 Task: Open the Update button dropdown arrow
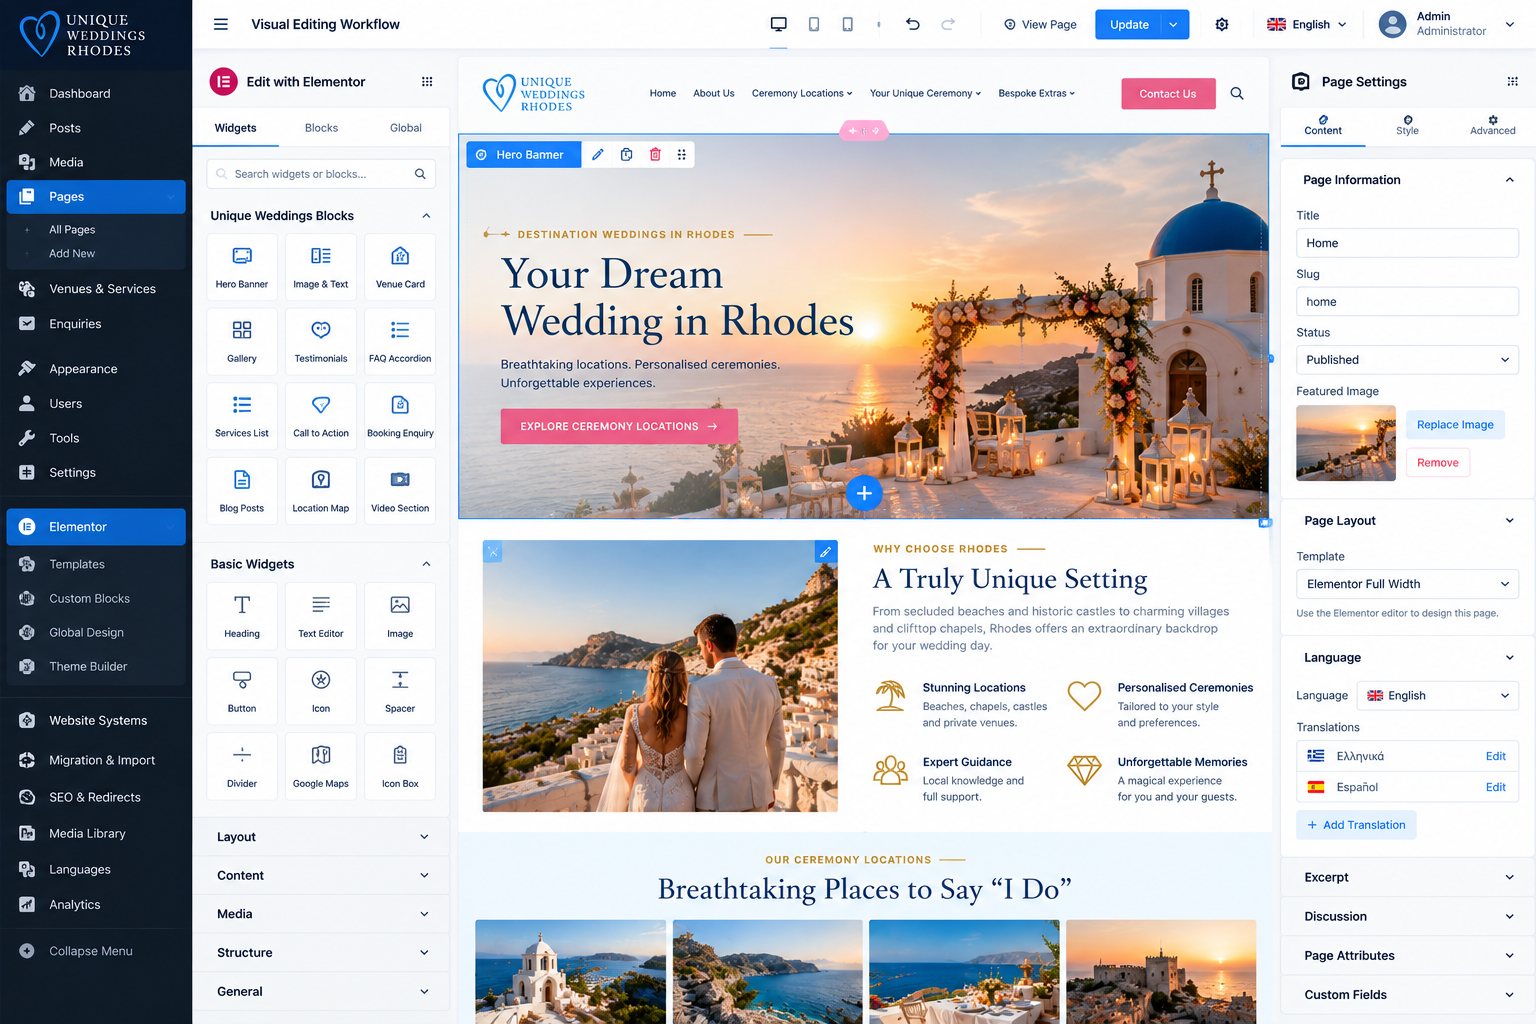(x=1174, y=24)
